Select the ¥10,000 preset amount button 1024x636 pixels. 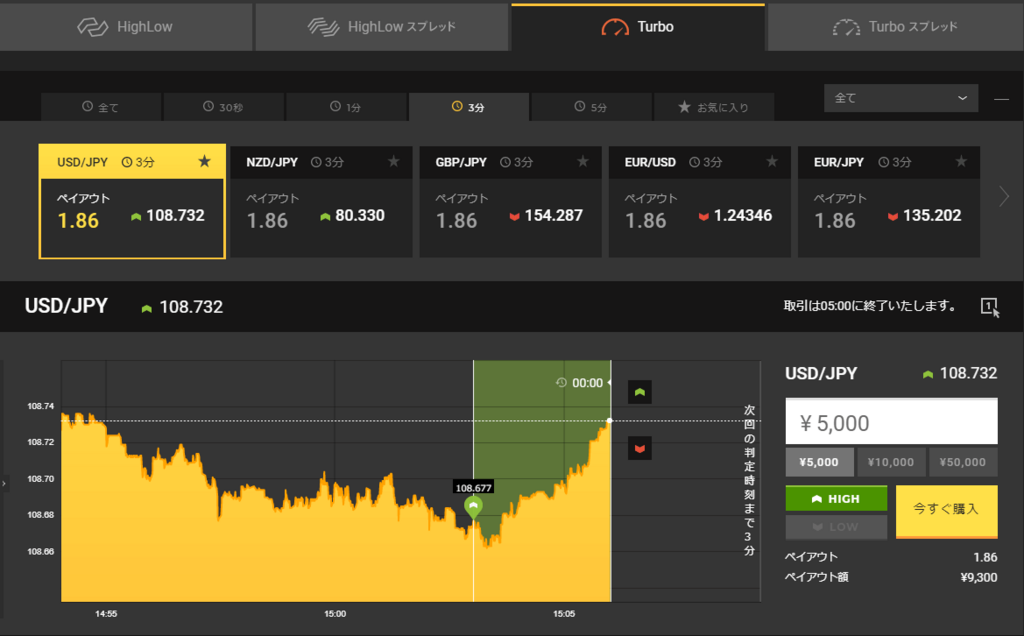[891, 462]
